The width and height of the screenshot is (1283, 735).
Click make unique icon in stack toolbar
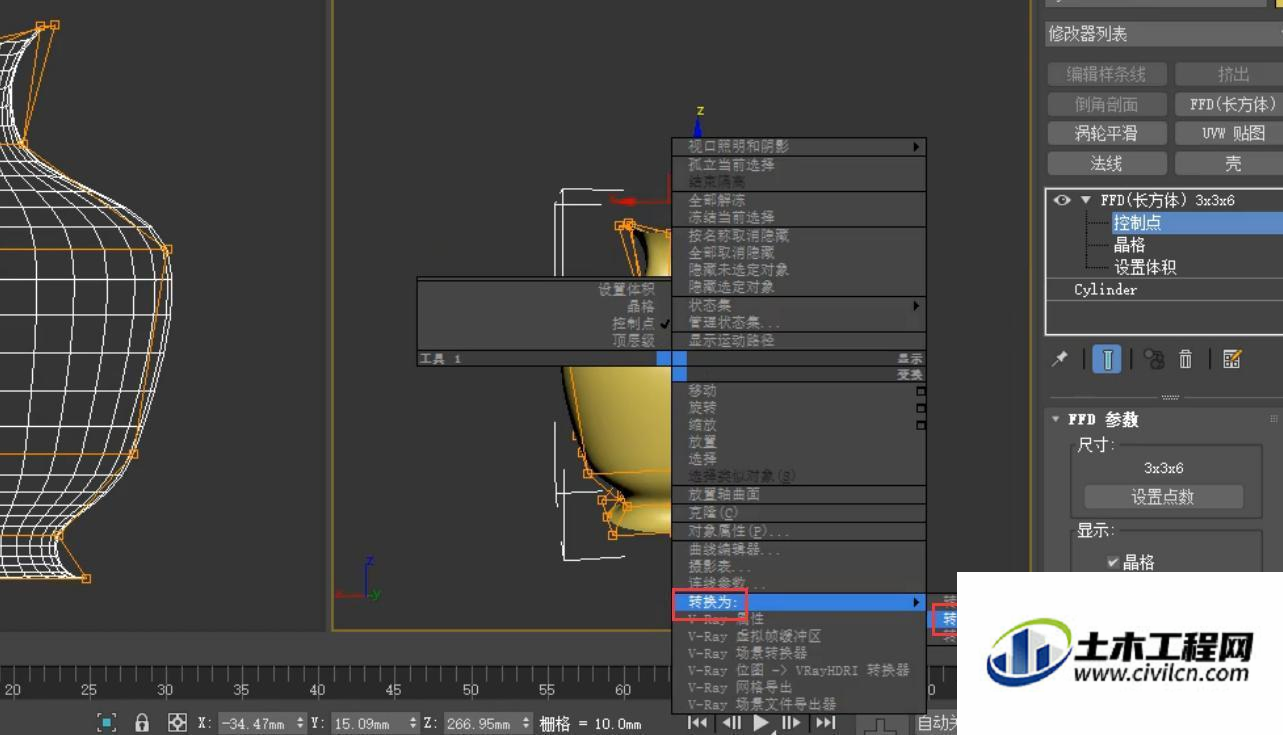pyautogui.click(x=1154, y=359)
